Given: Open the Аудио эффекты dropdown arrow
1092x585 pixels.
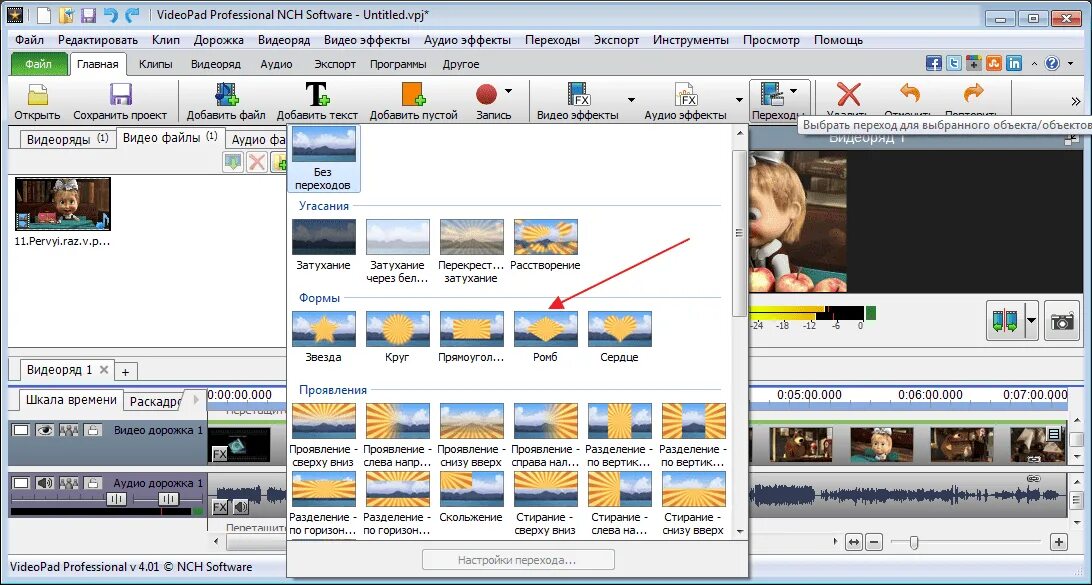Looking at the screenshot, I should pos(739,99).
